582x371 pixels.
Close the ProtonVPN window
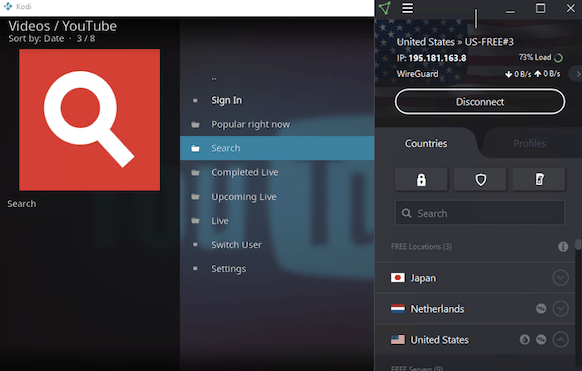tap(570, 8)
